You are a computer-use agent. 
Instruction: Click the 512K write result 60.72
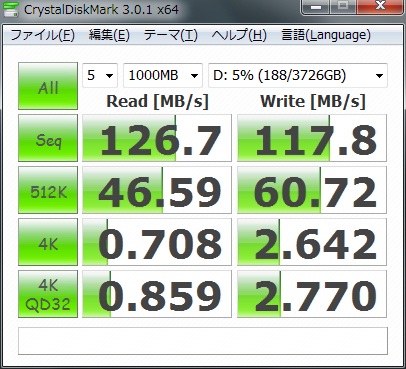click(312, 190)
